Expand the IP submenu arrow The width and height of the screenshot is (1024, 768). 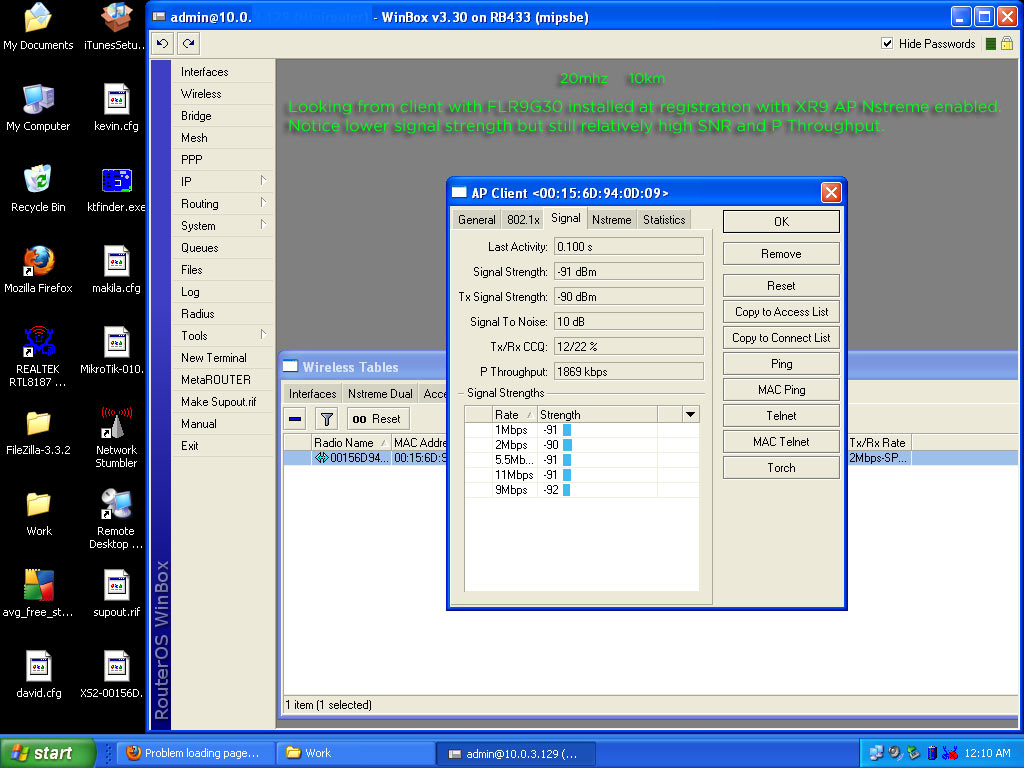click(x=263, y=181)
